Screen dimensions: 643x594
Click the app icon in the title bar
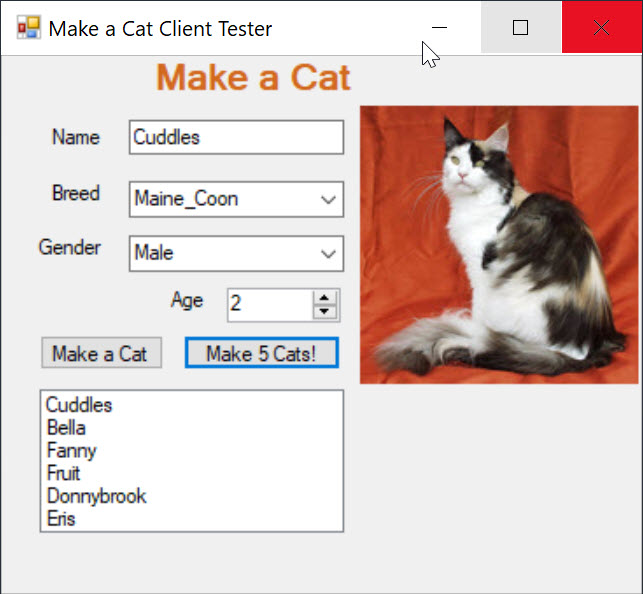pyautogui.click(x=28, y=27)
